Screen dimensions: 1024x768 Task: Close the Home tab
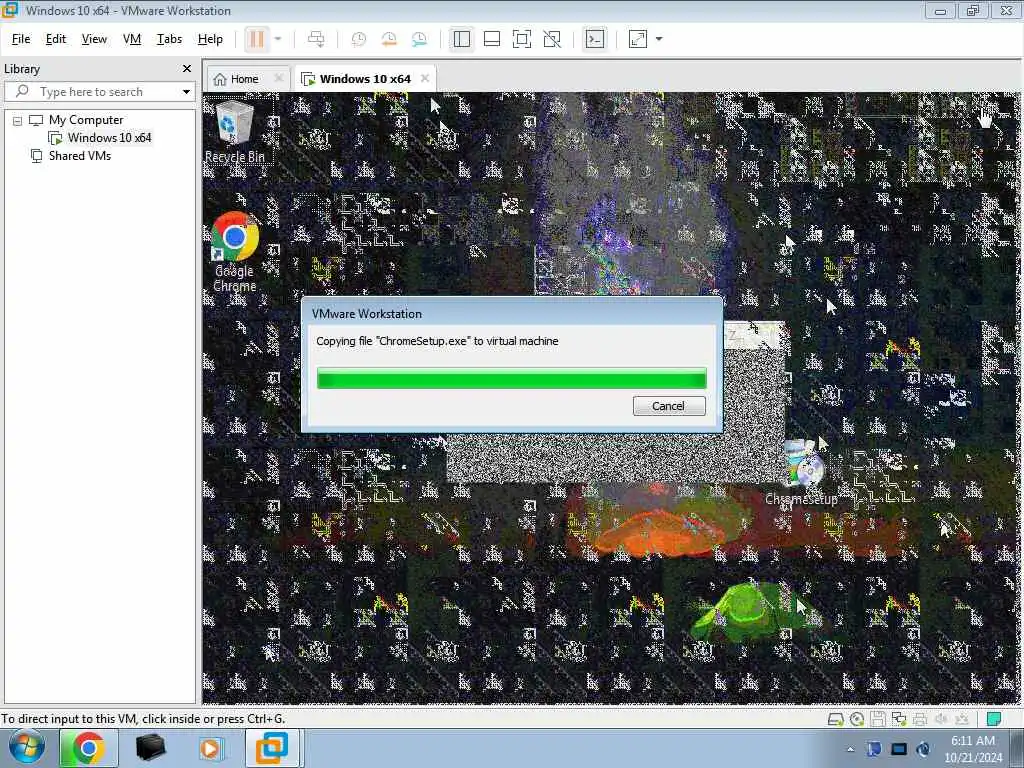click(279, 78)
